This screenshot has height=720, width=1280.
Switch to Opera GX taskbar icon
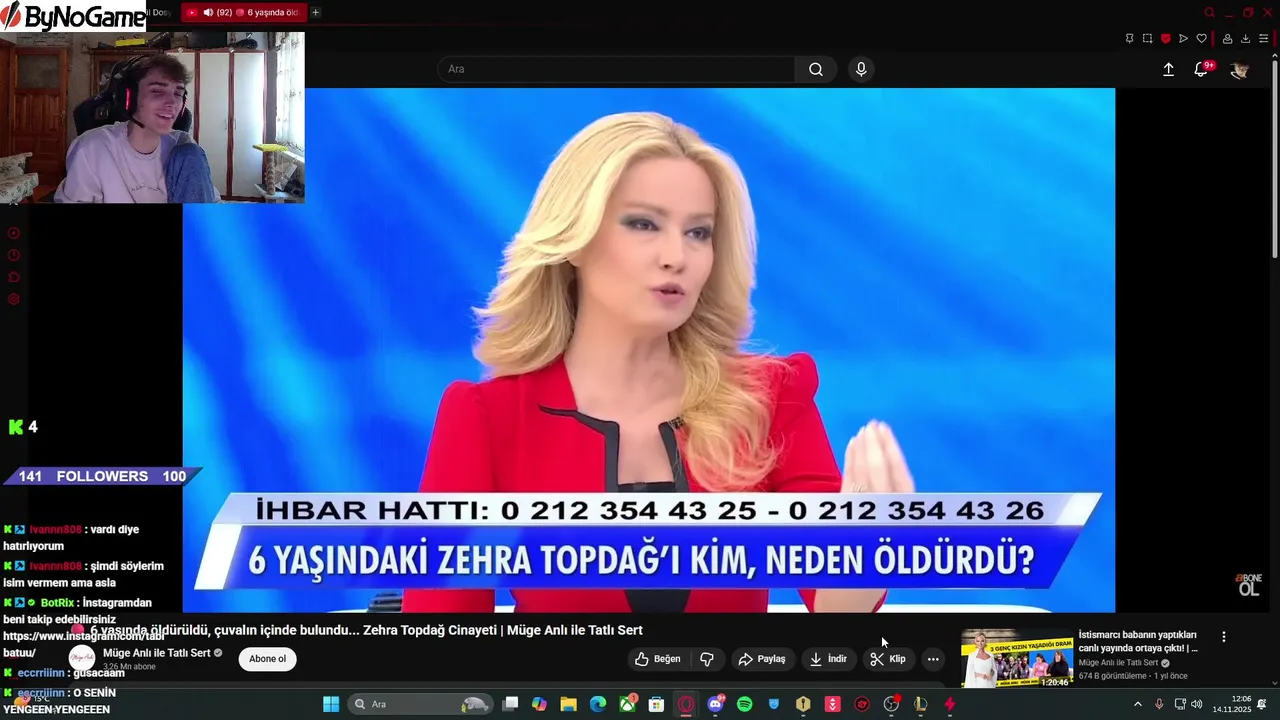(x=686, y=704)
